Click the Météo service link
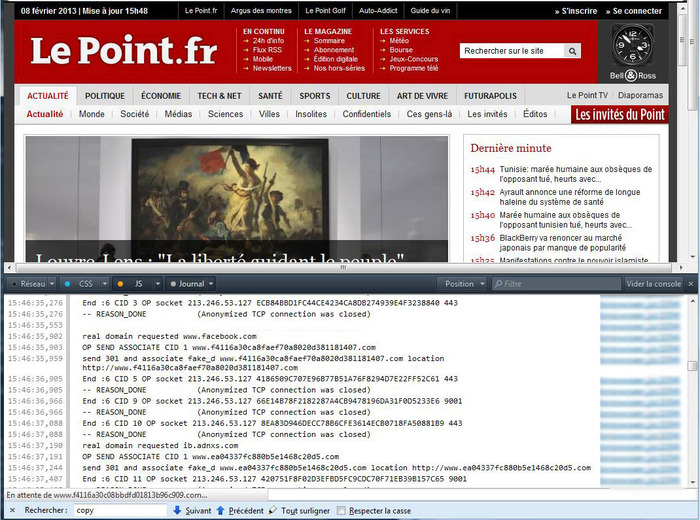This screenshot has height=520, width=700. tap(399, 41)
